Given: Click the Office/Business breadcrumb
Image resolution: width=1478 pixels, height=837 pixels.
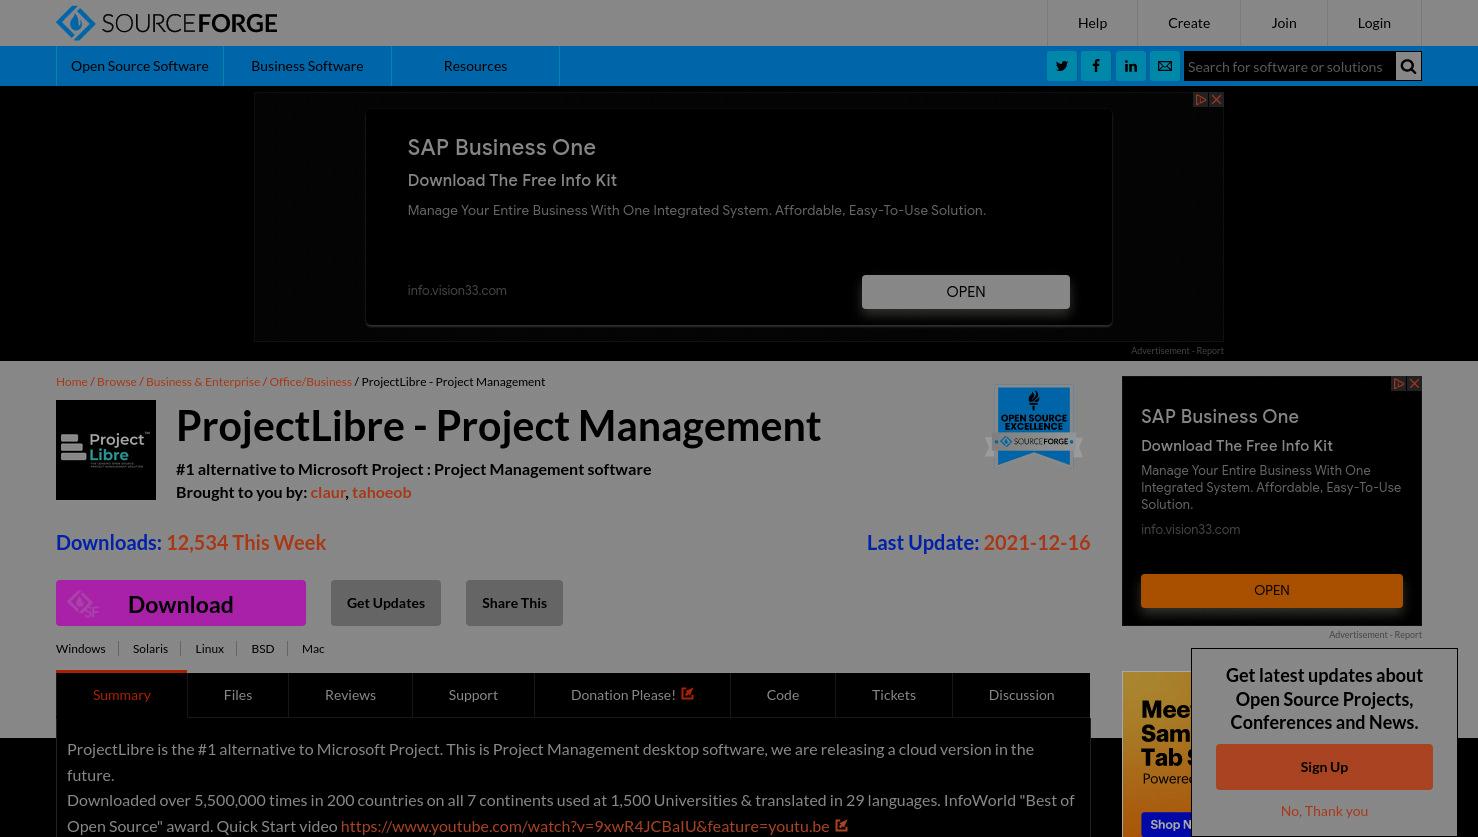Looking at the screenshot, I should [310, 382].
